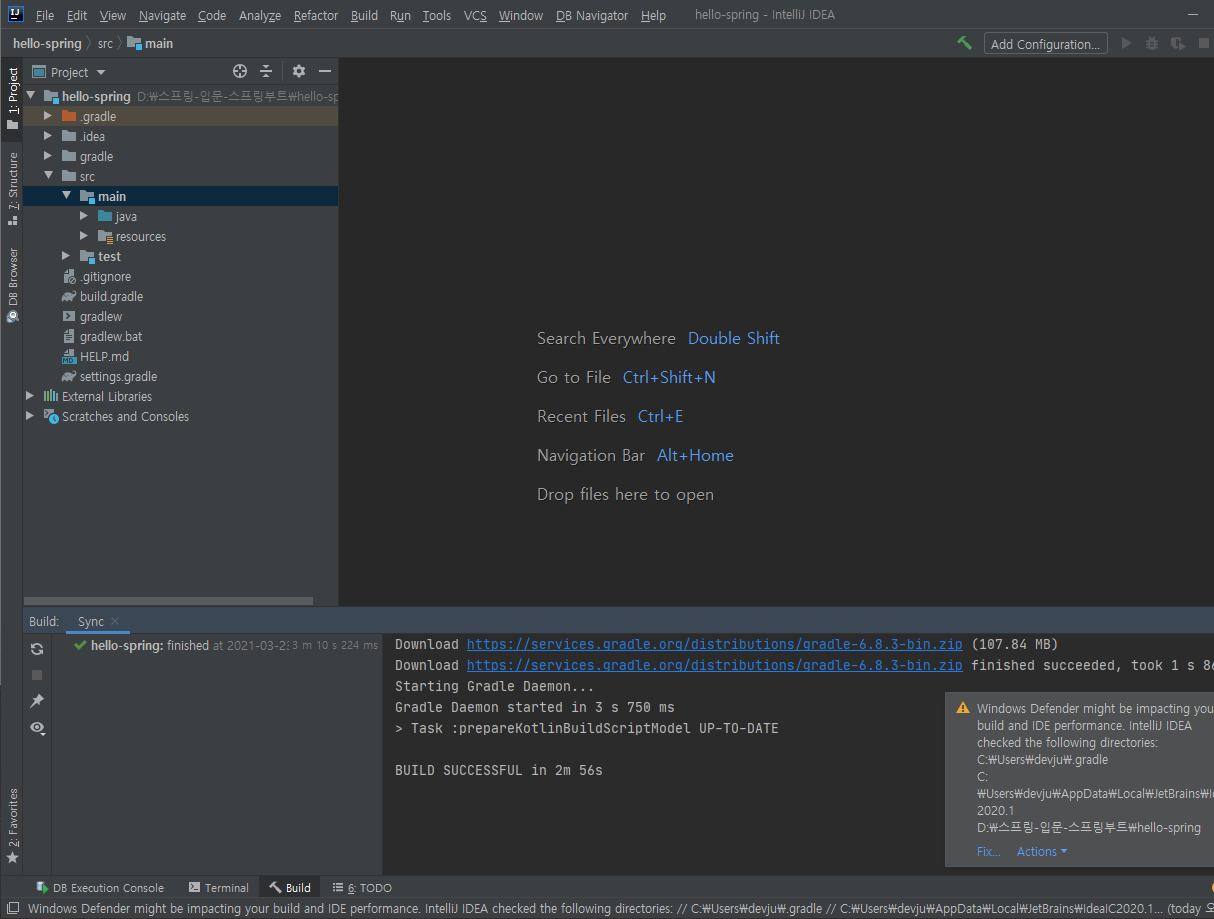Click the 1: Project tool window stripe button
This screenshot has height=919, width=1214.
pyautogui.click(x=12, y=98)
